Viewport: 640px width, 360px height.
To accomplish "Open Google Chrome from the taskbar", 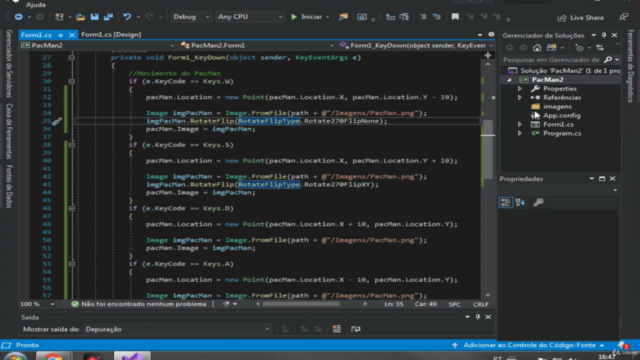I will pyautogui.click(x=52, y=356).
